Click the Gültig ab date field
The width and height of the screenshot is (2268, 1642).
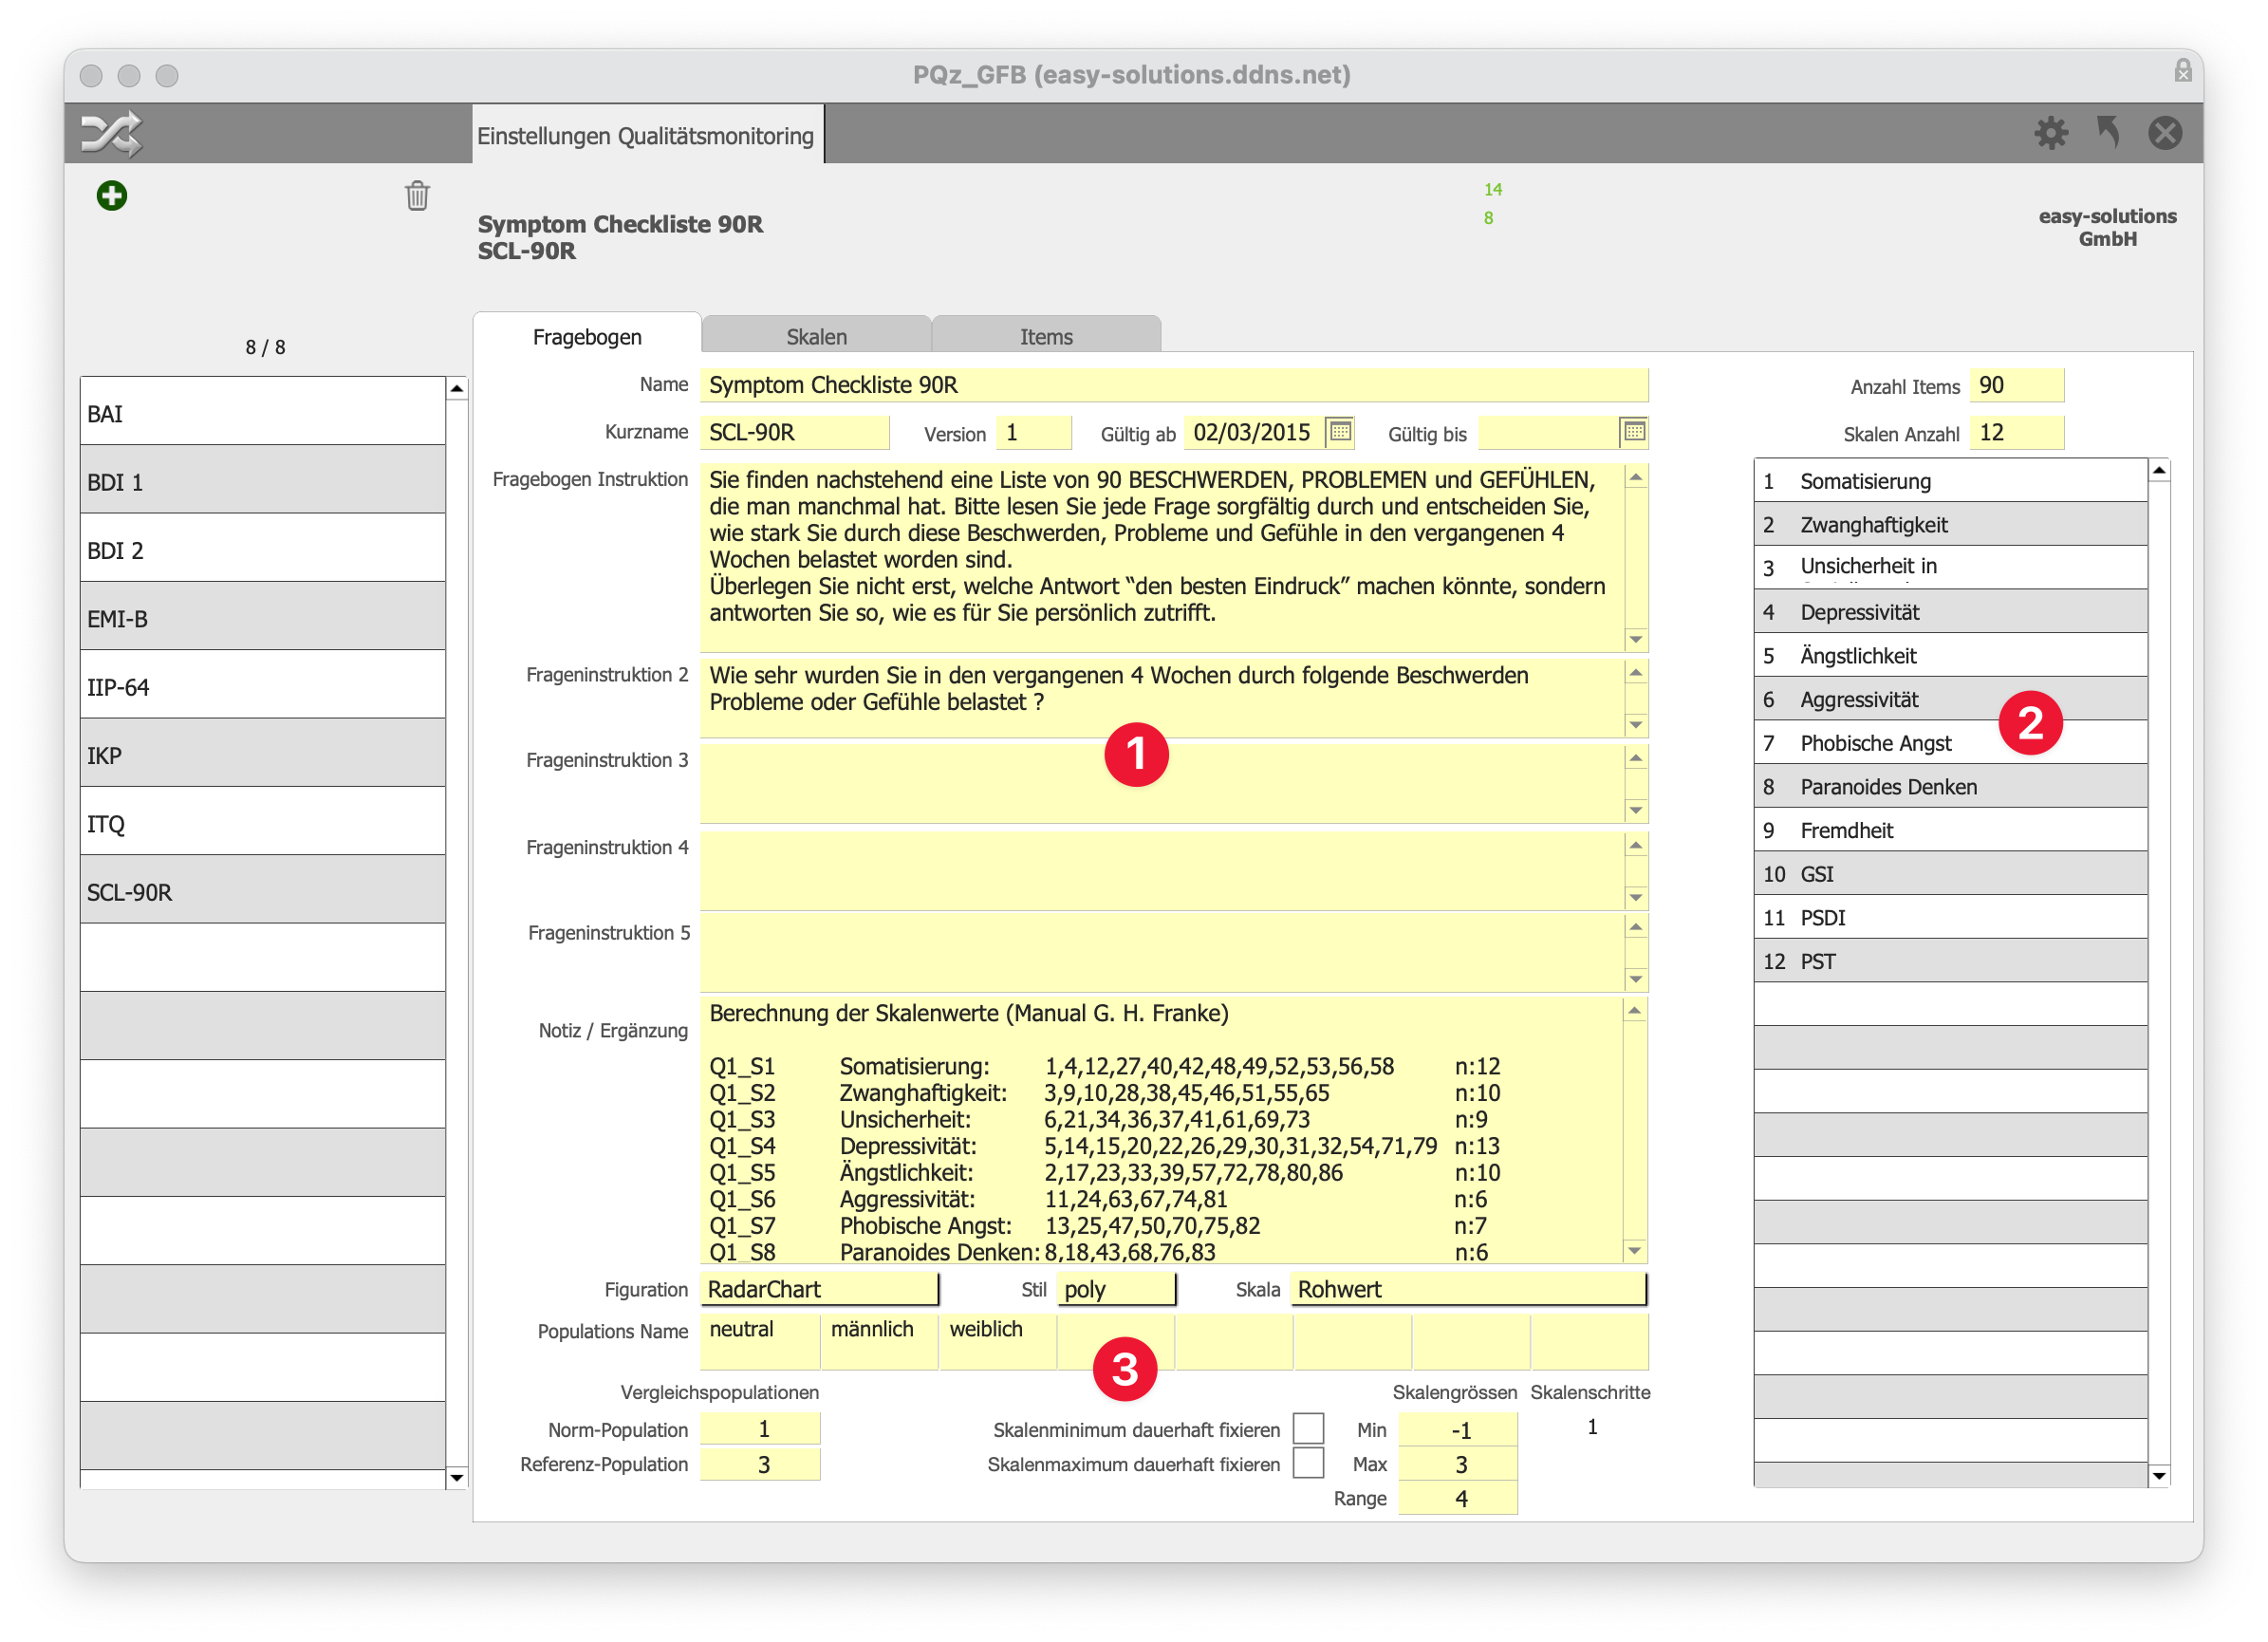1254,432
